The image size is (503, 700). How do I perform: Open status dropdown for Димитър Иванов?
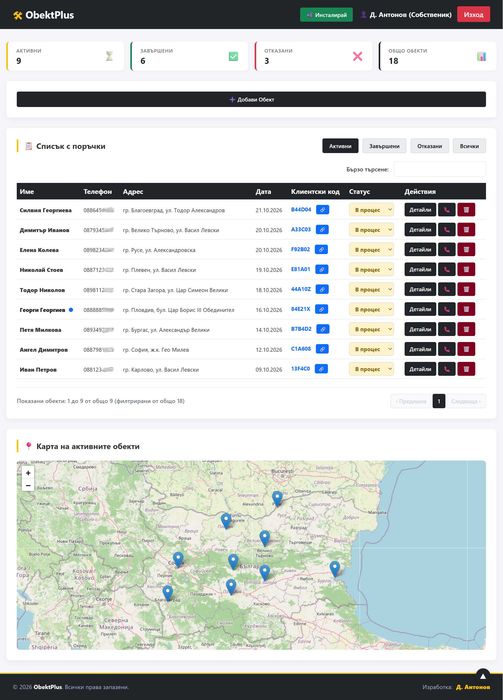(371, 229)
